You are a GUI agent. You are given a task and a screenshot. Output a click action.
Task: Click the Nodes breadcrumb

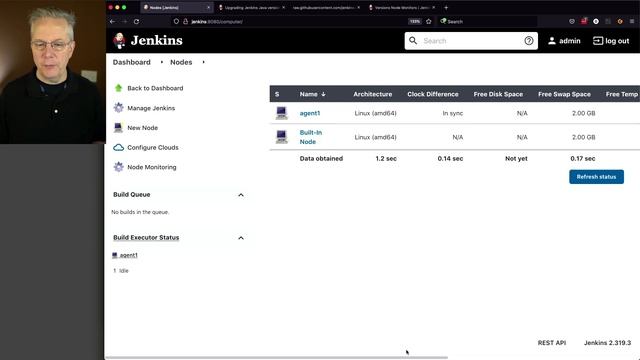pos(181,62)
